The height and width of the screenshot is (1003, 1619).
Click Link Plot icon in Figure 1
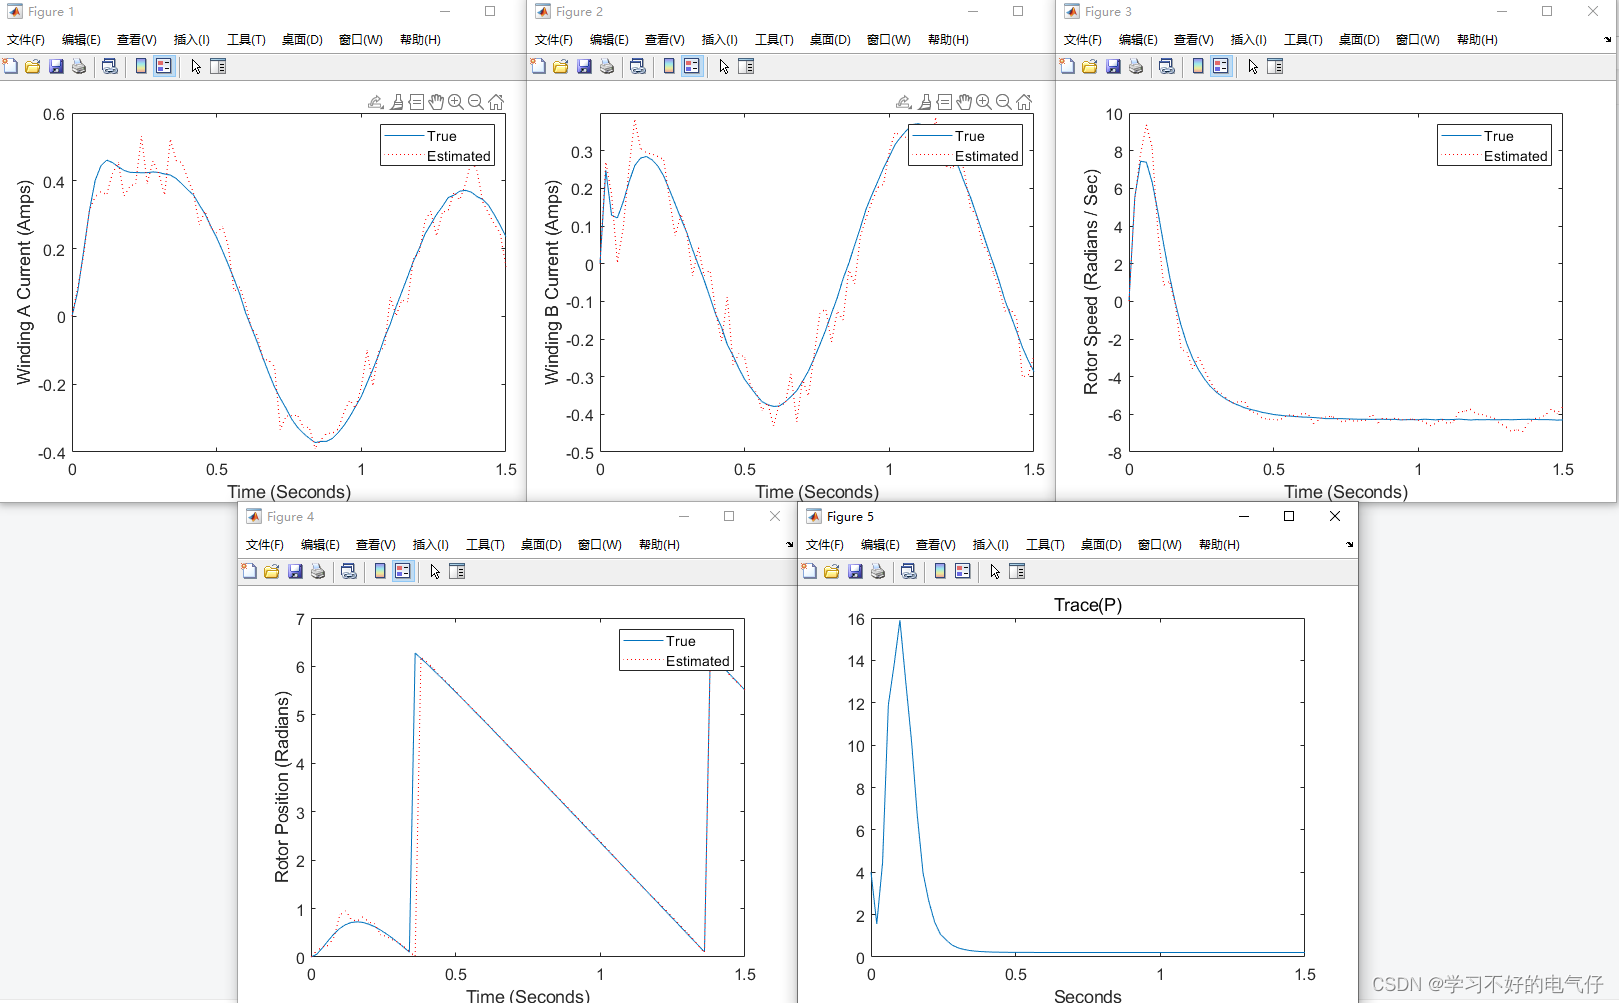(x=110, y=66)
